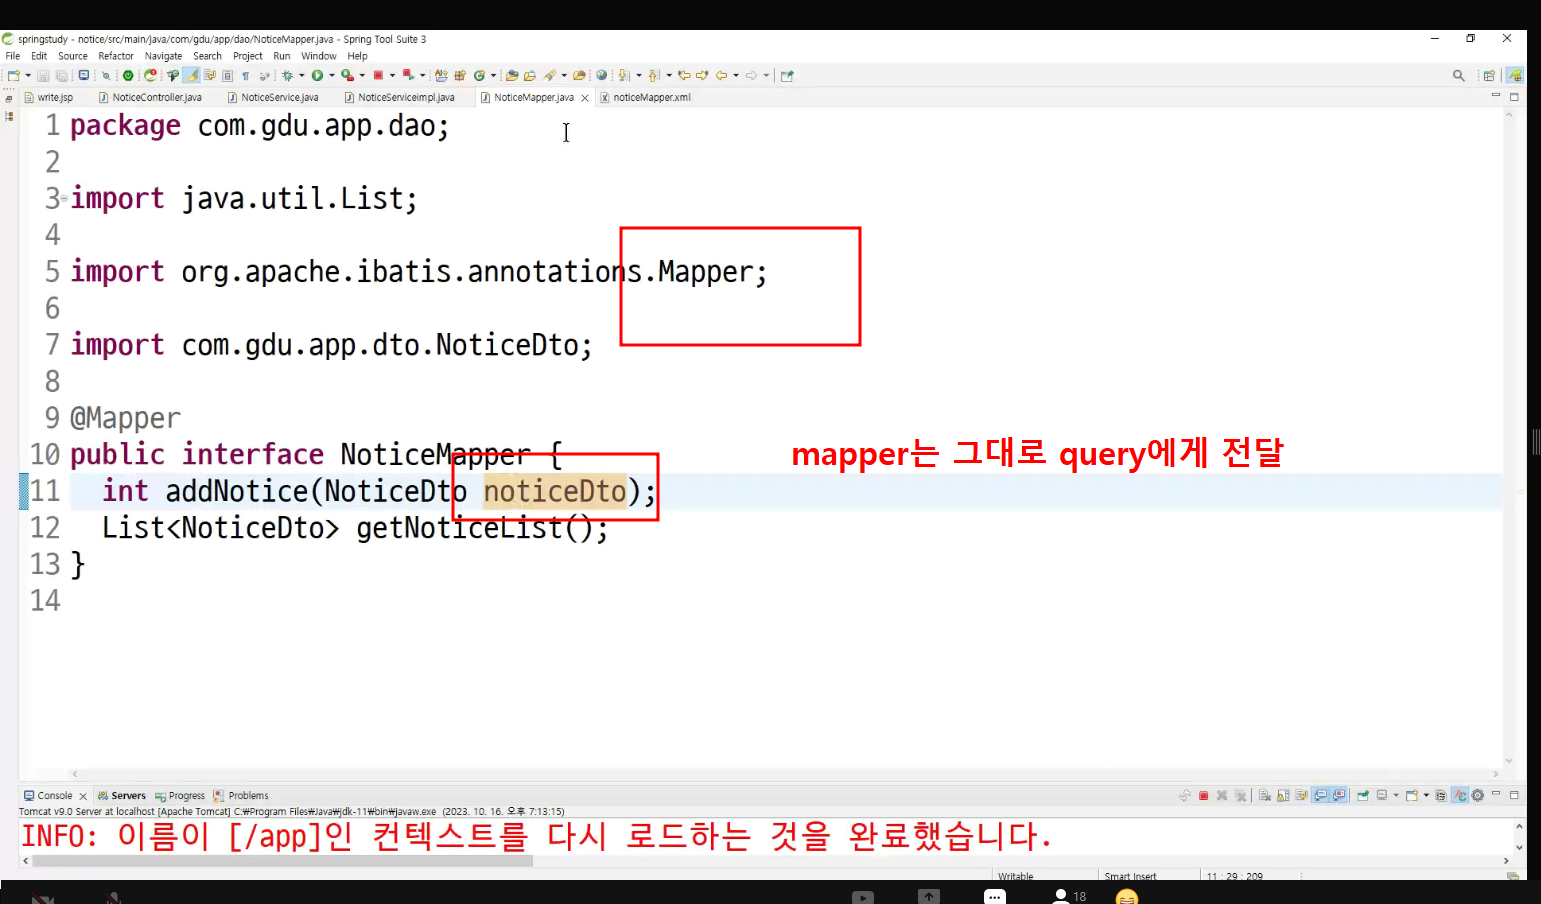Toggle the console ANSI color 'Ac' icon

point(1459,796)
